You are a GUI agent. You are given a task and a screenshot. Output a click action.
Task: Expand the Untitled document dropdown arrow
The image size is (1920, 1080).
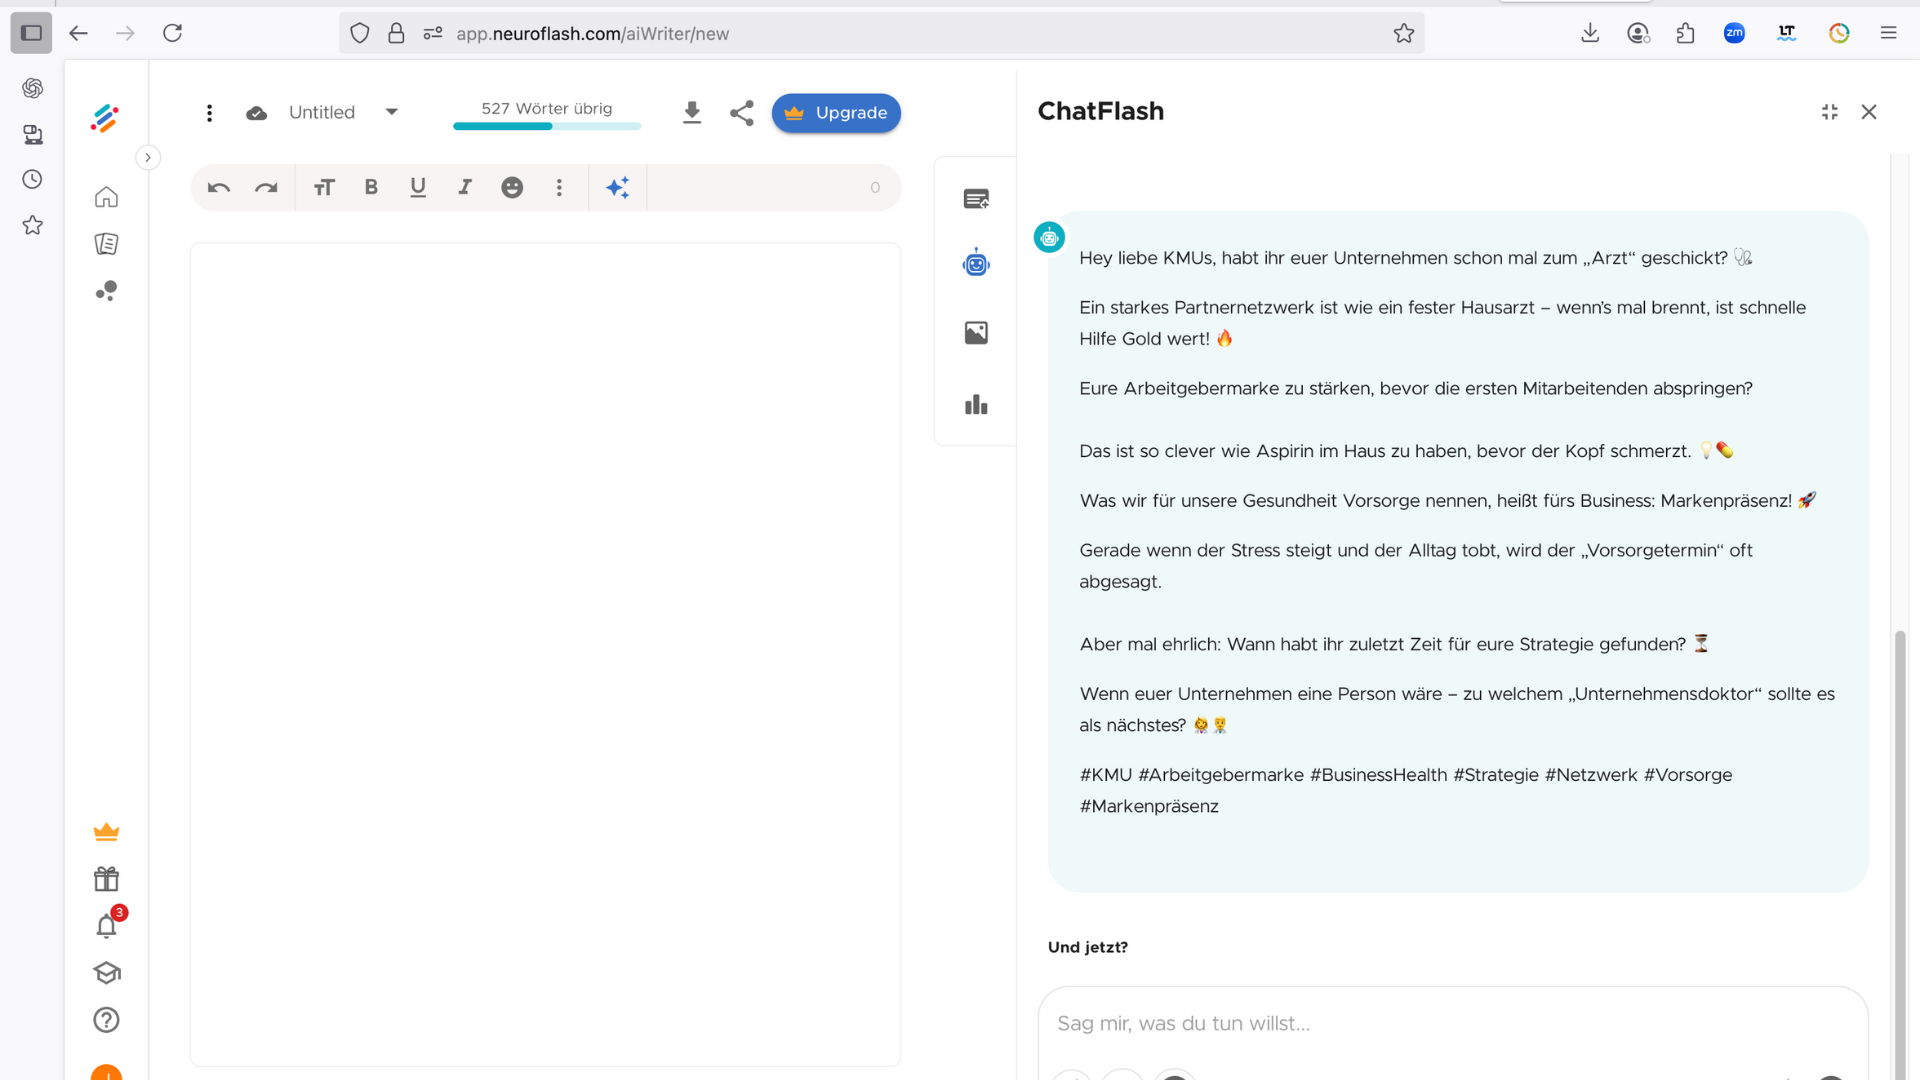392,112
